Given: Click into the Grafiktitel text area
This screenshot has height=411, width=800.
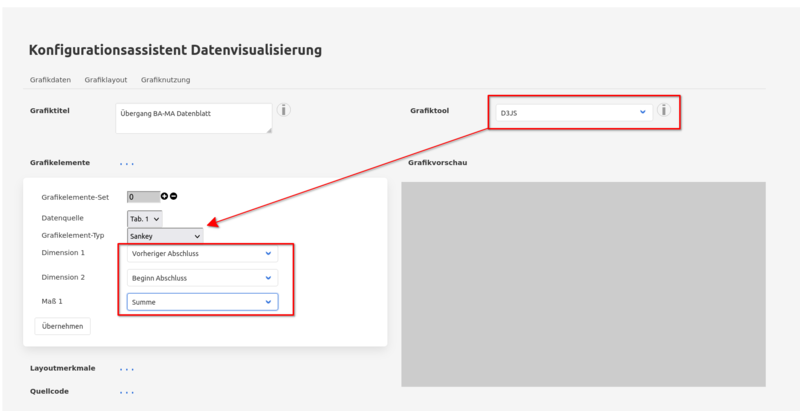Looking at the screenshot, I should click(193, 117).
